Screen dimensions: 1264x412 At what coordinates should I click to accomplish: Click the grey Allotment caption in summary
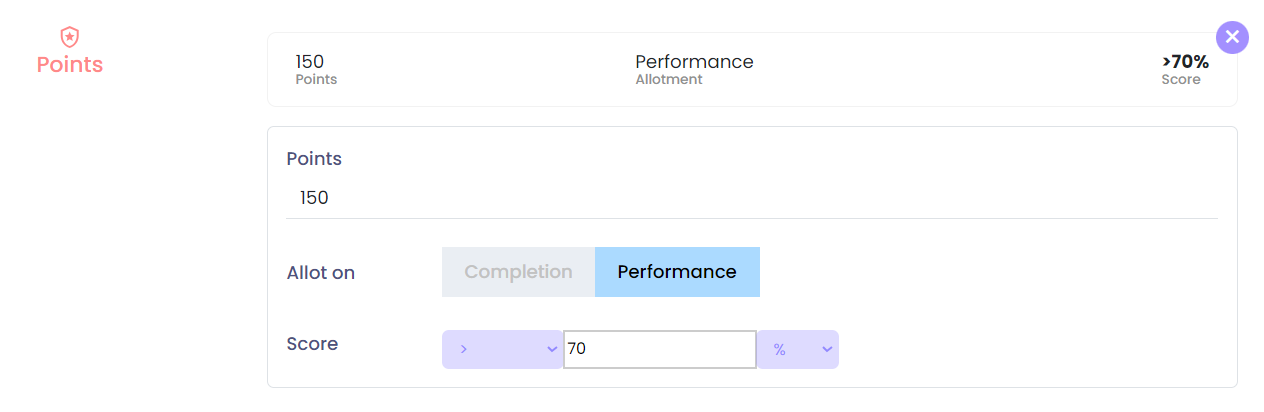pyautogui.click(x=669, y=80)
